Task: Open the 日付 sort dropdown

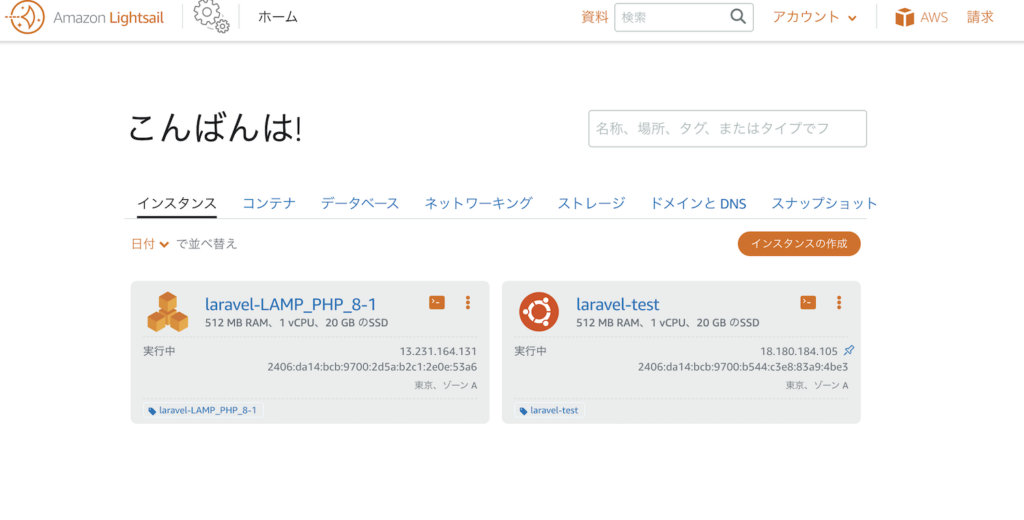Action: (150, 244)
